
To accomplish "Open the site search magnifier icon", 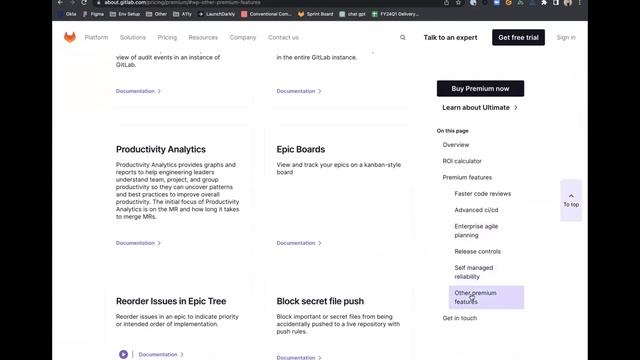I will point(402,38).
